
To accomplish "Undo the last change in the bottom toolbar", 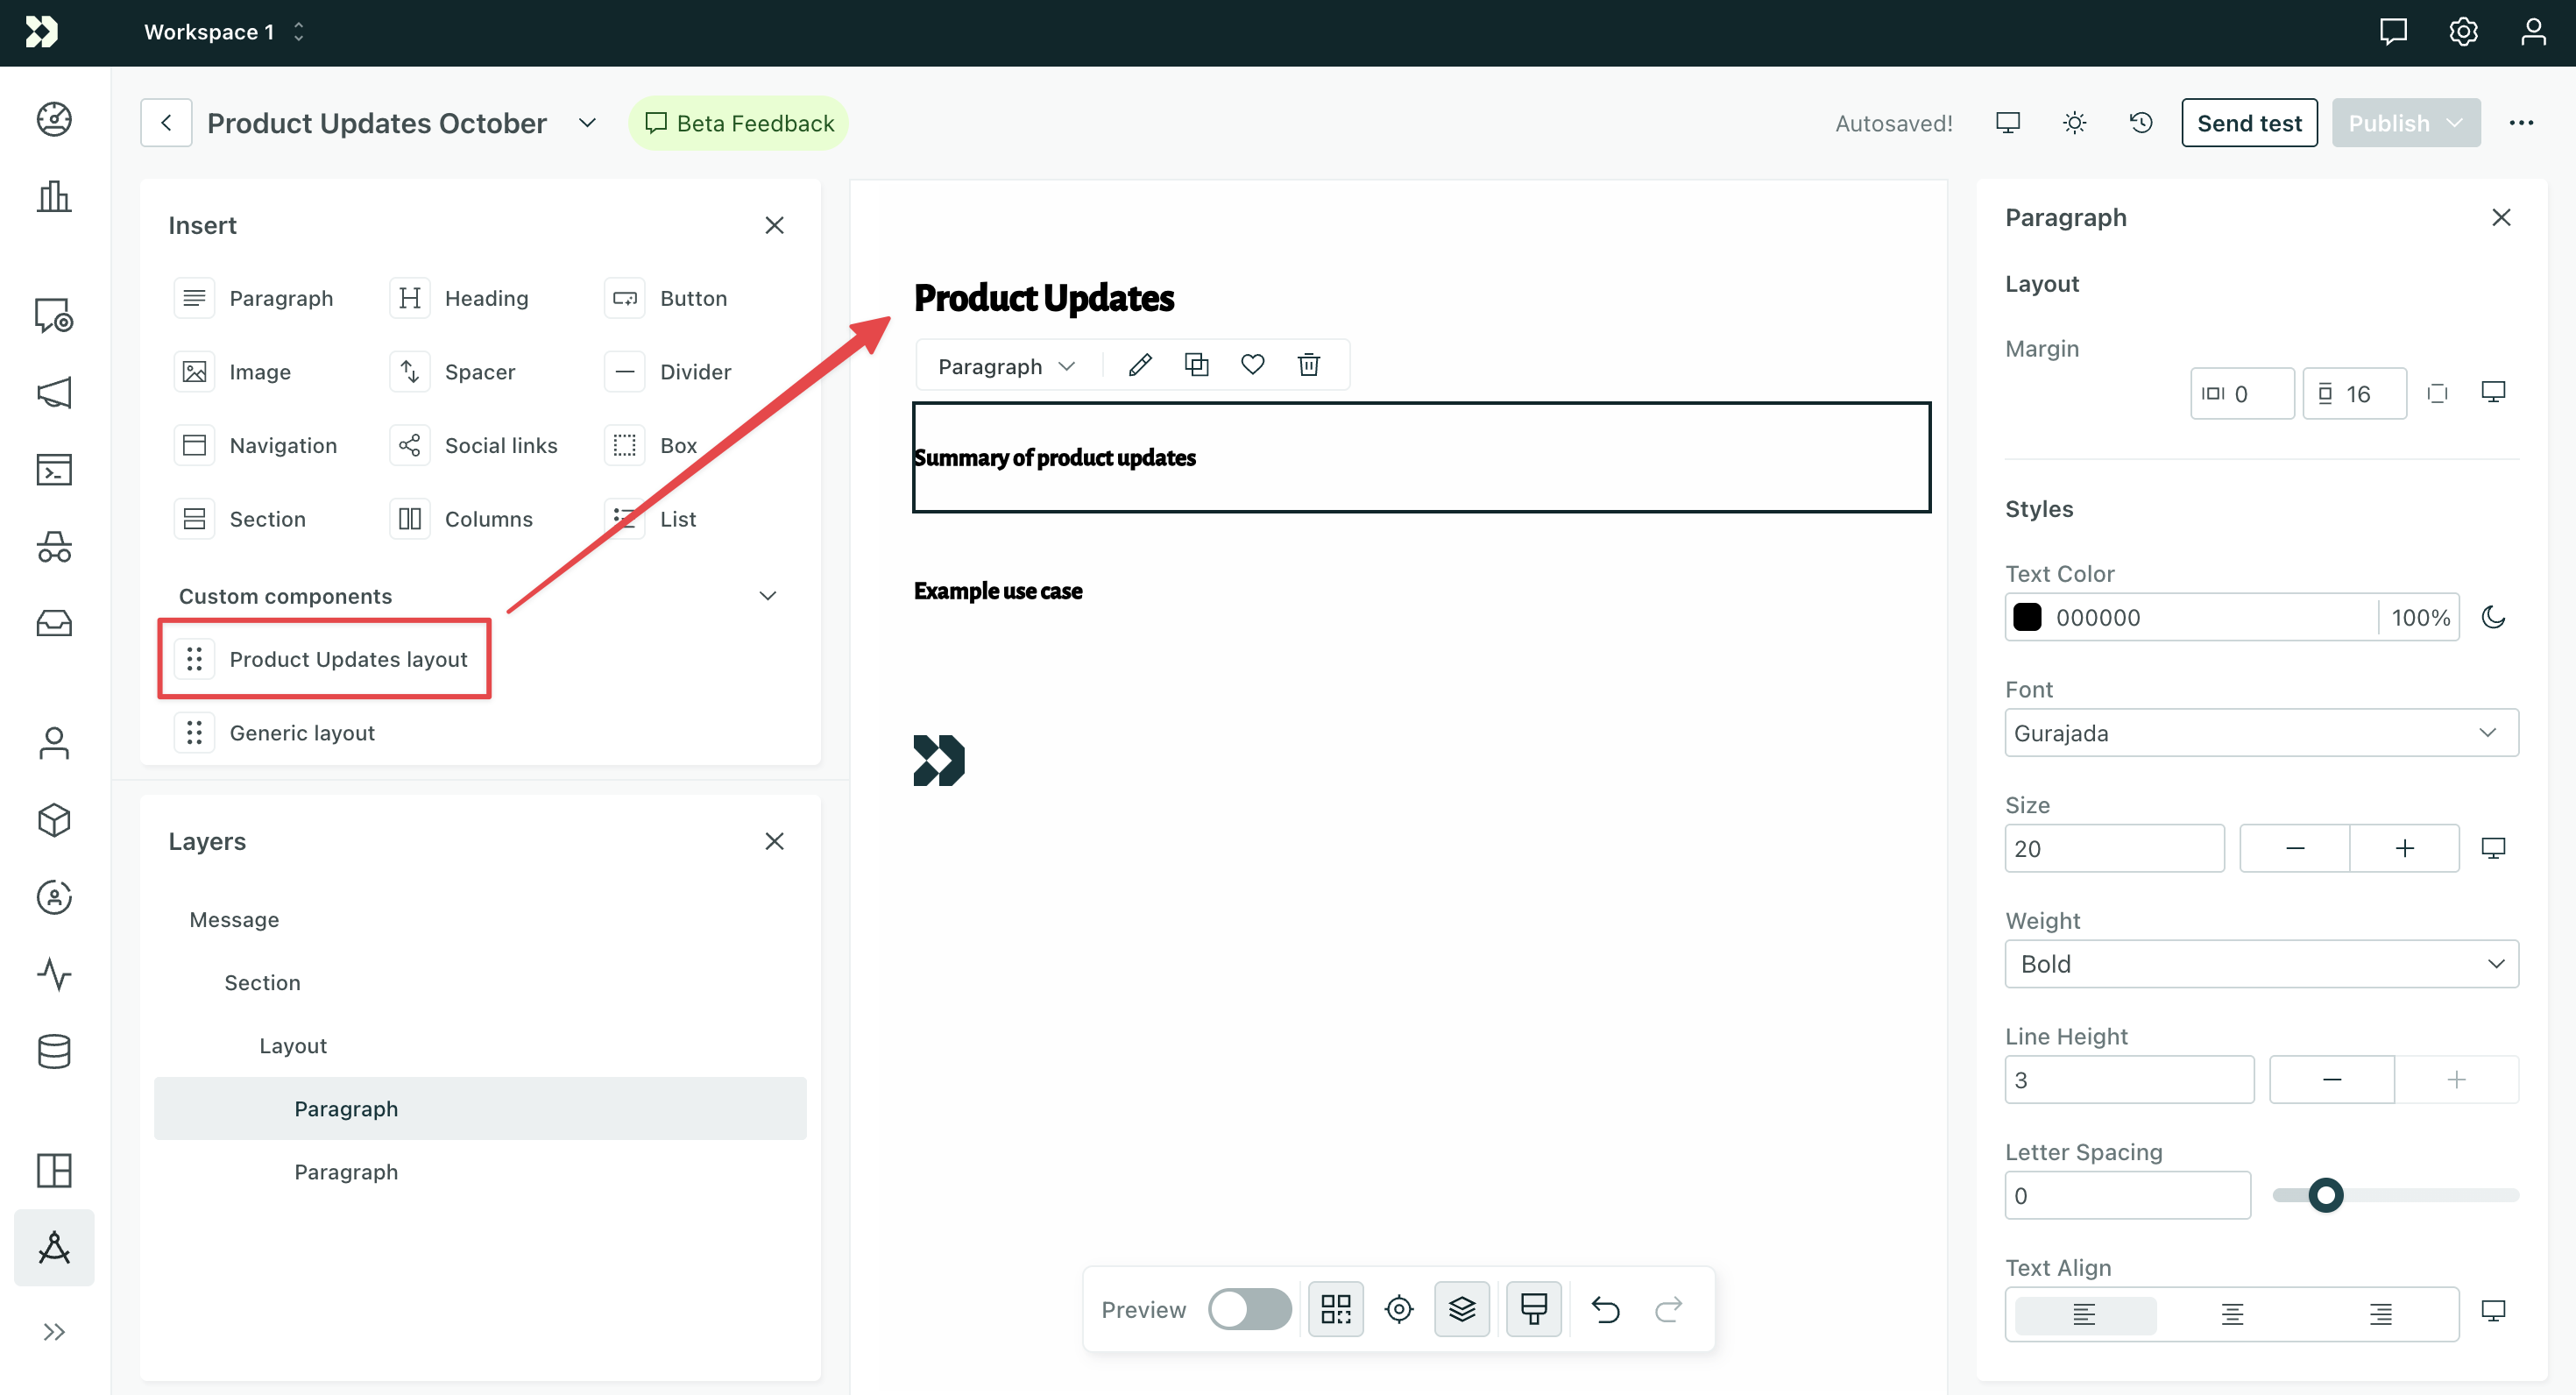I will coord(1605,1308).
